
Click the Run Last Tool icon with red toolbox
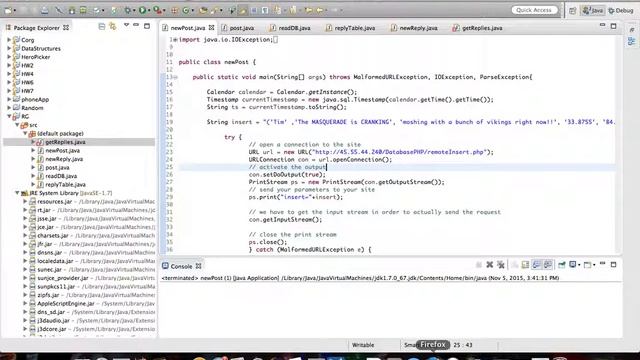click(157, 10)
